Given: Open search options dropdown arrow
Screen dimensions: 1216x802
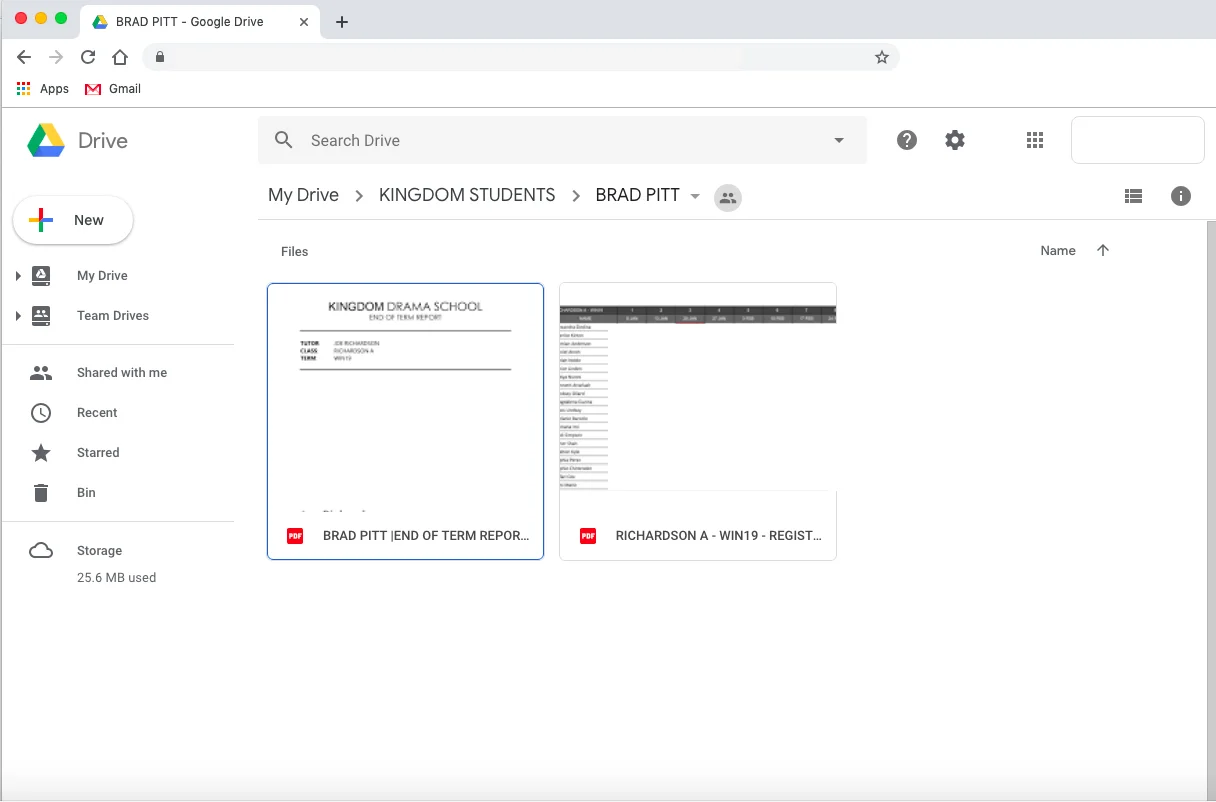Looking at the screenshot, I should (839, 141).
